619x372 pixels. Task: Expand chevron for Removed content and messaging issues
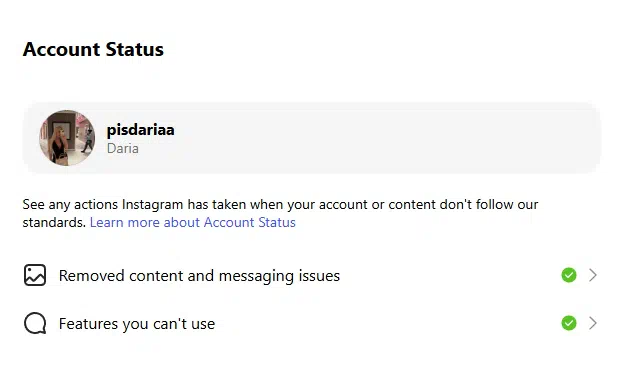click(x=593, y=275)
